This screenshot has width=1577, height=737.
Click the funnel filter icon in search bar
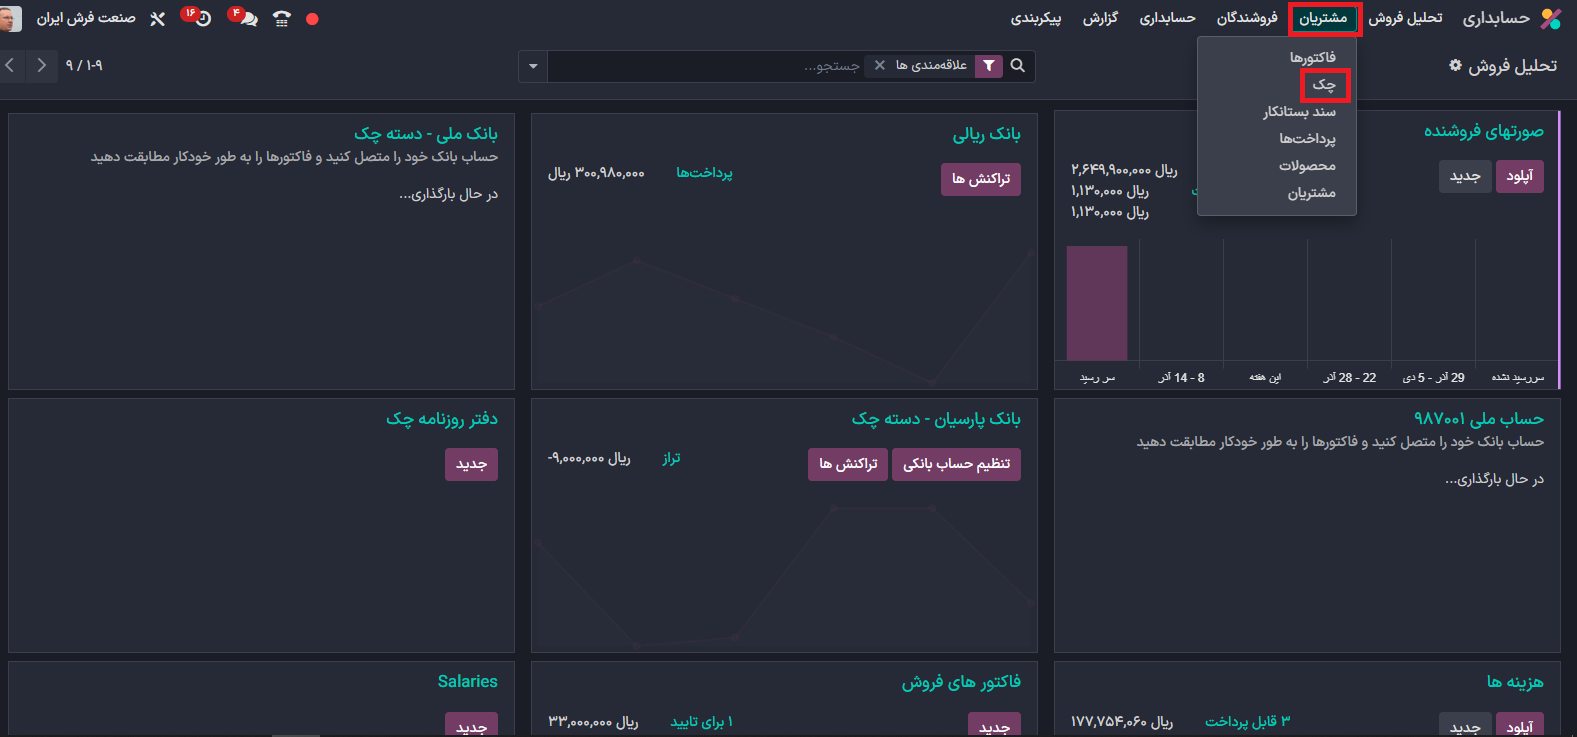pos(988,66)
